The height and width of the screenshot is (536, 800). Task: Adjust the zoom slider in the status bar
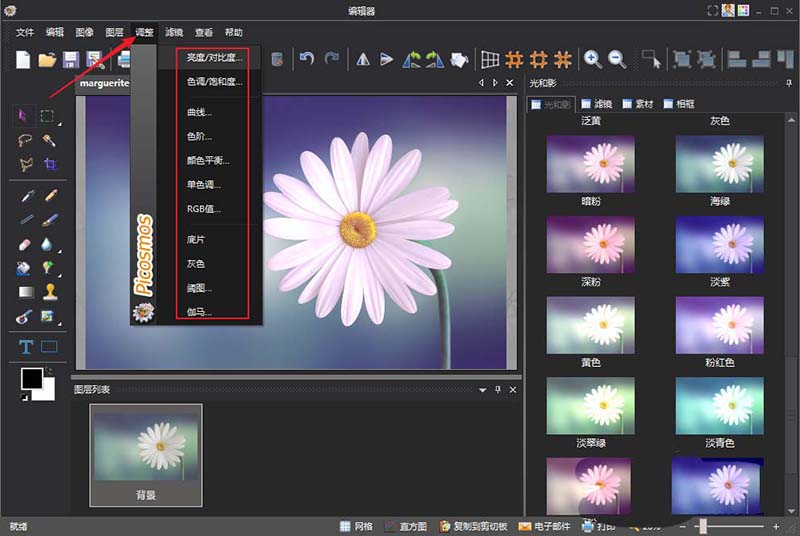(x=703, y=526)
